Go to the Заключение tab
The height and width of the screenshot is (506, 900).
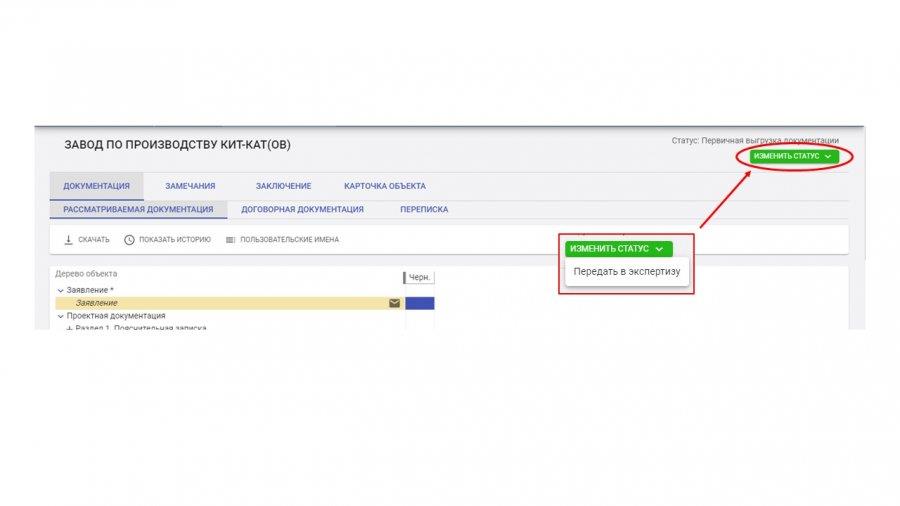[x=283, y=186]
